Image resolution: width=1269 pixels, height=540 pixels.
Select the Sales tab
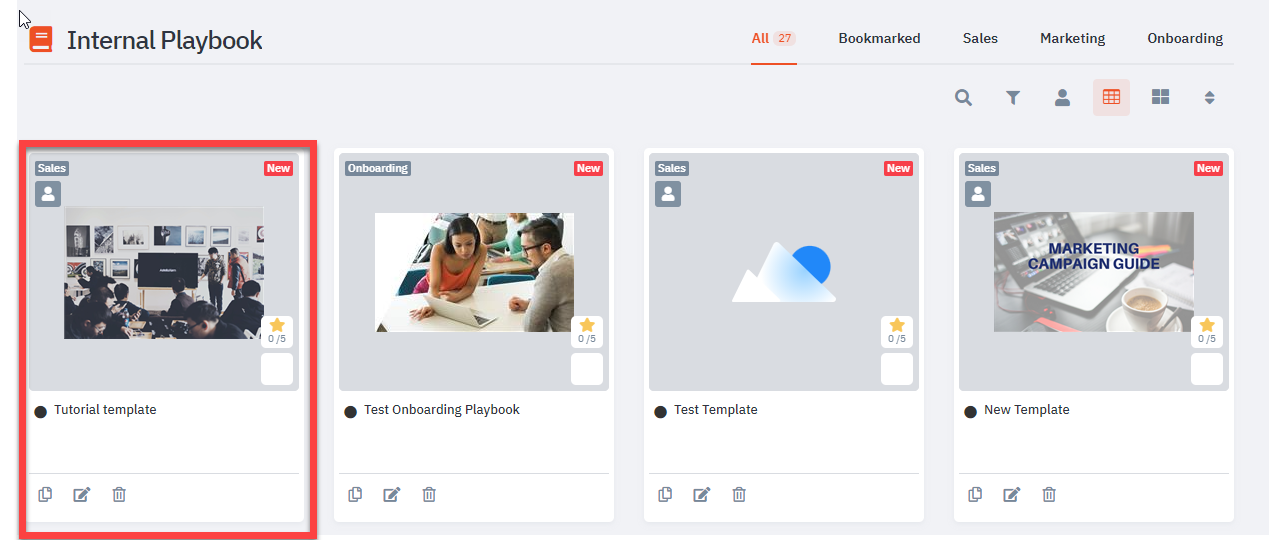980,38
